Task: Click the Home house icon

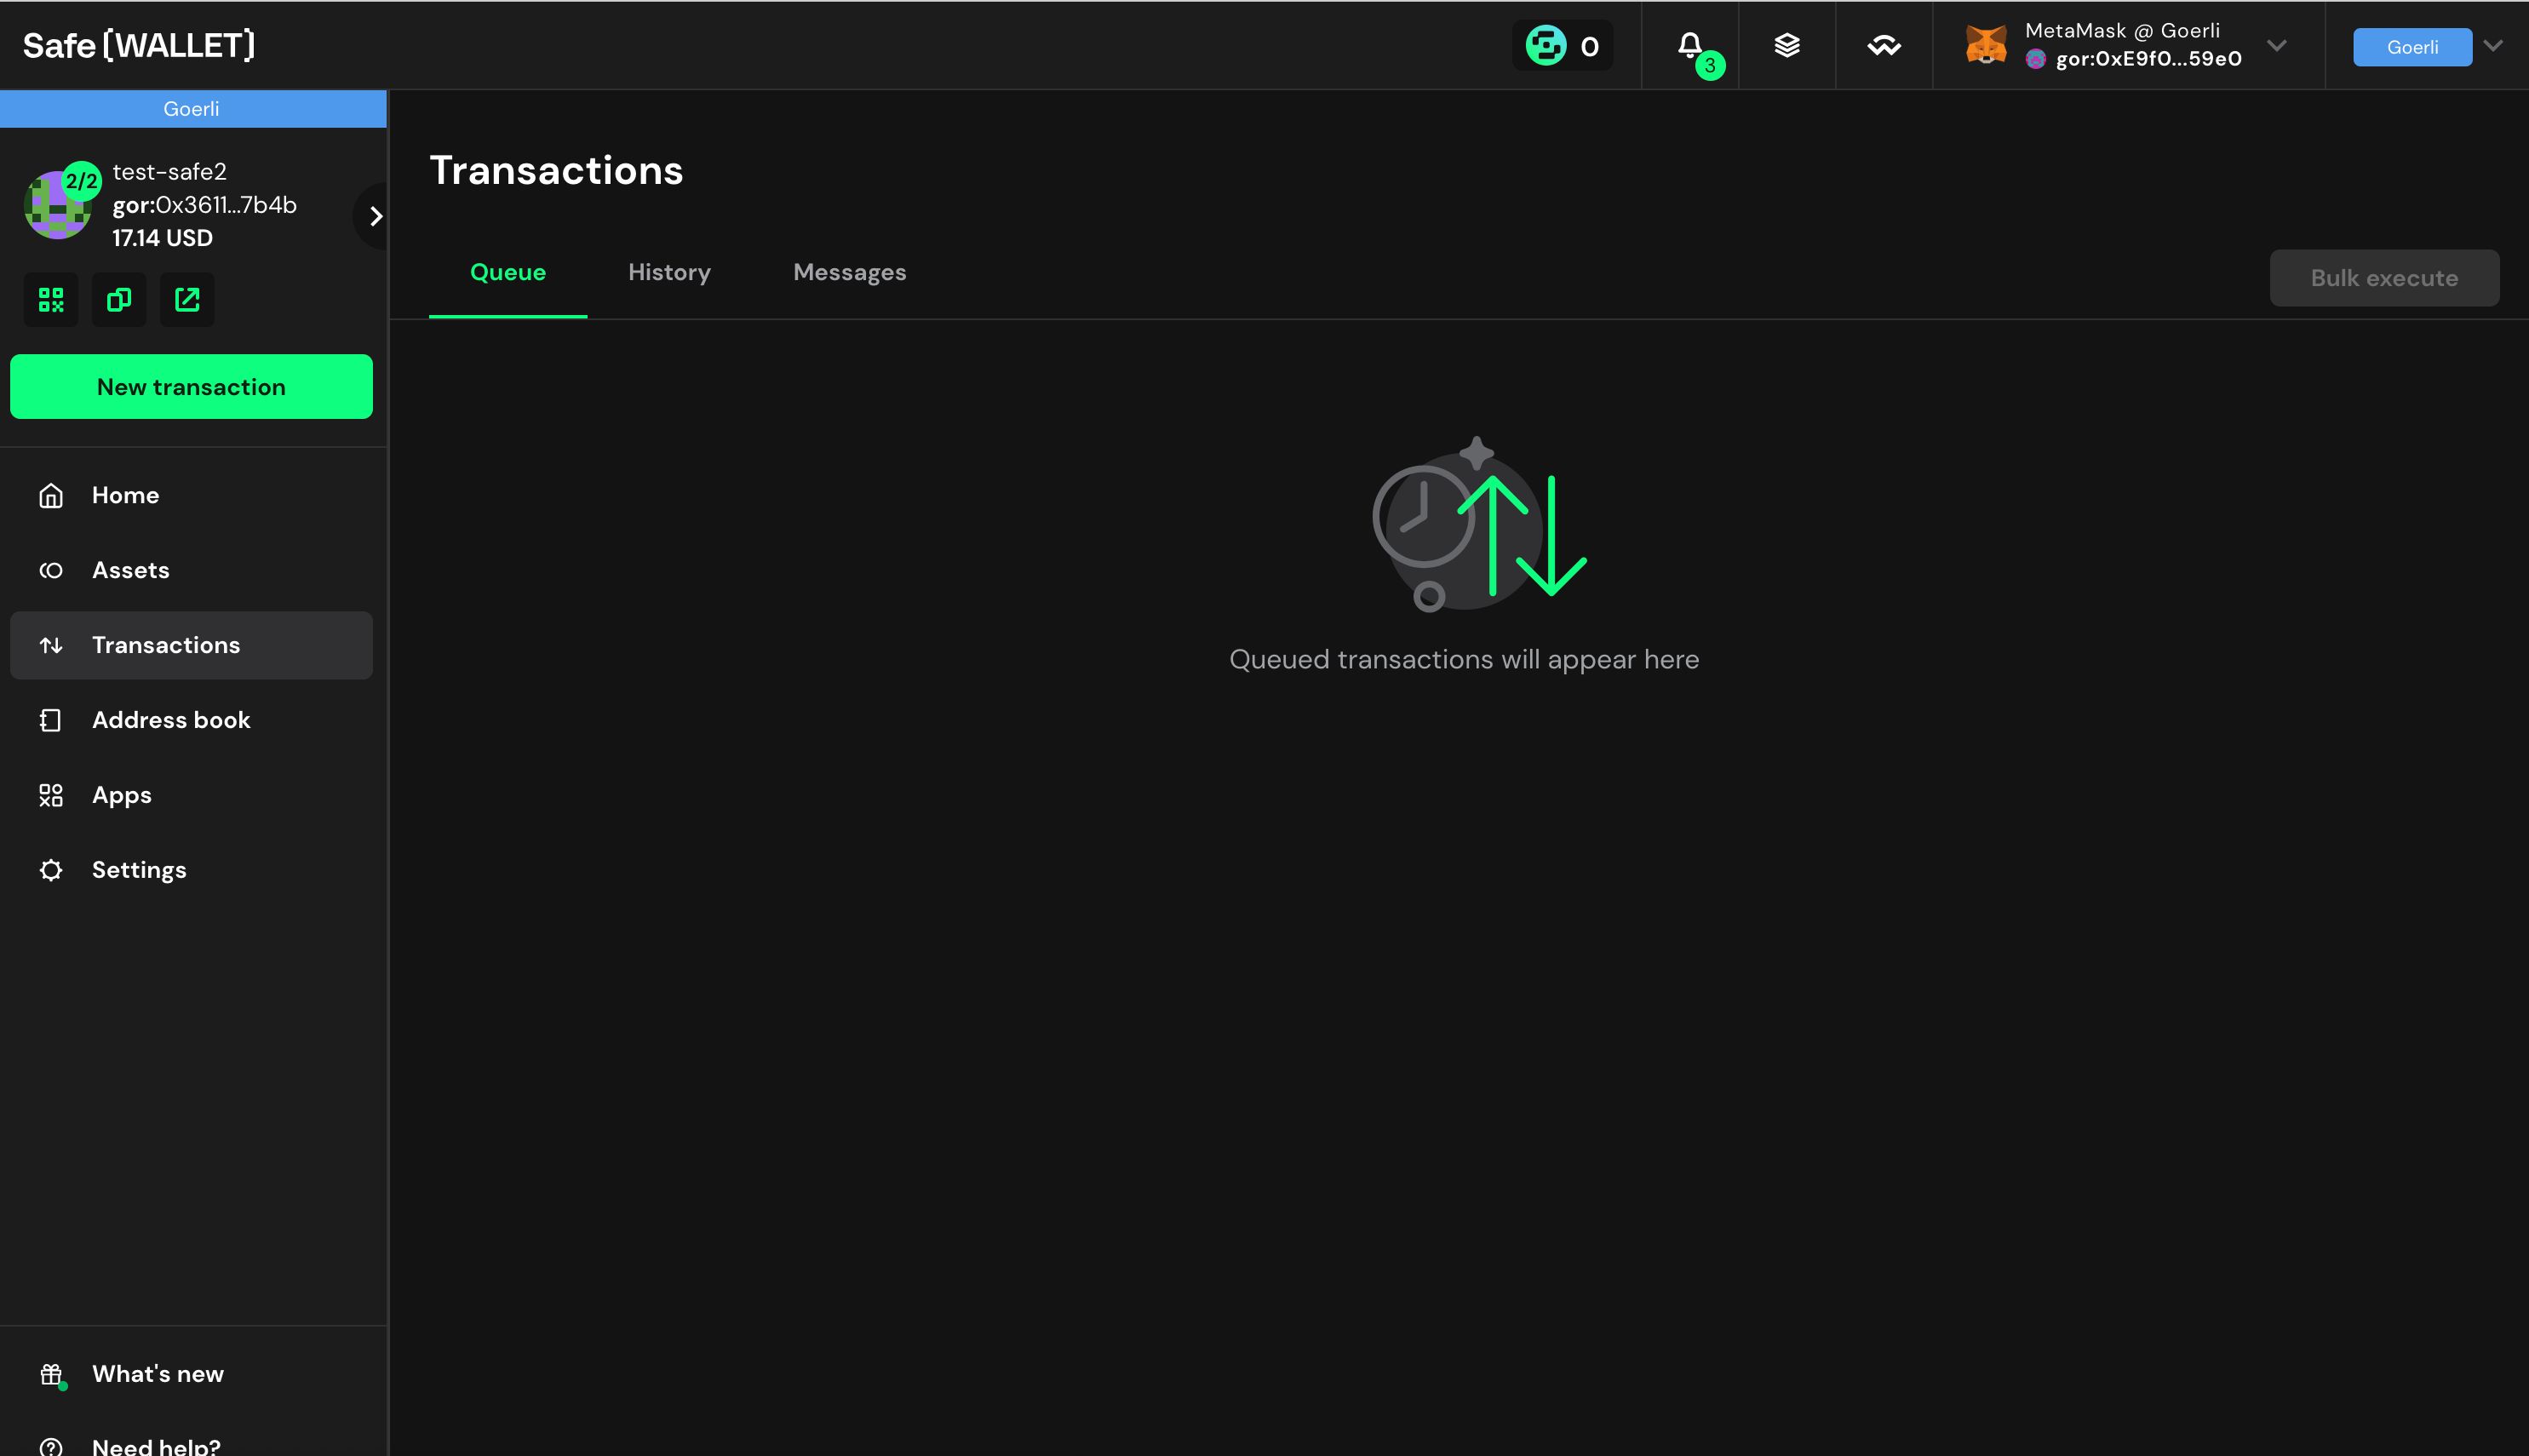Action: click(51, 495)
